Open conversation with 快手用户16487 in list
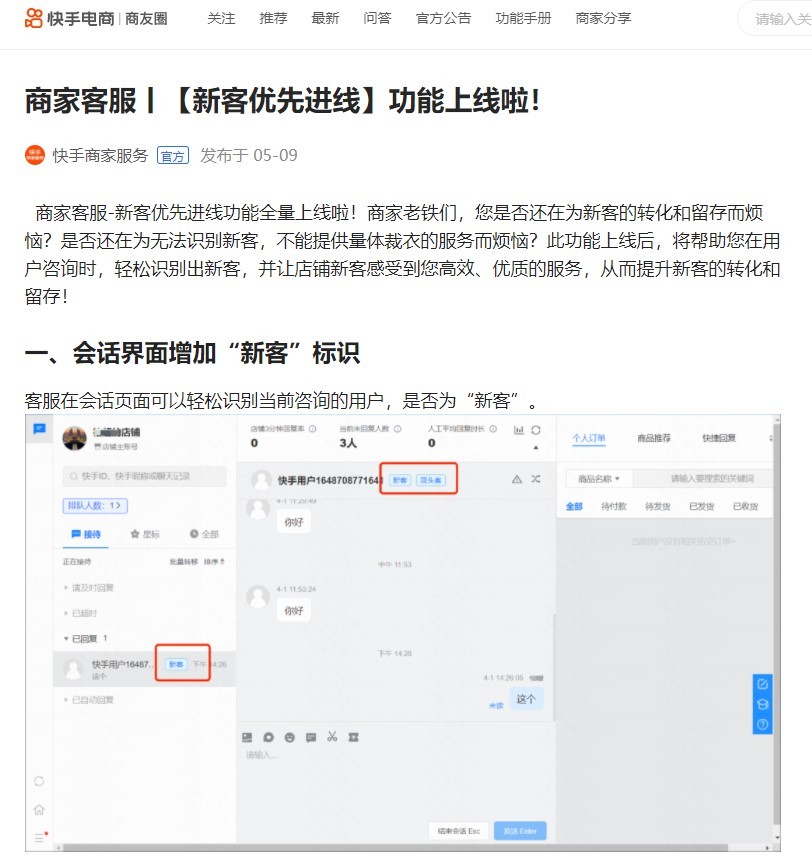The image size is (812, 857). pyautogui.click(x=145, y=669)
